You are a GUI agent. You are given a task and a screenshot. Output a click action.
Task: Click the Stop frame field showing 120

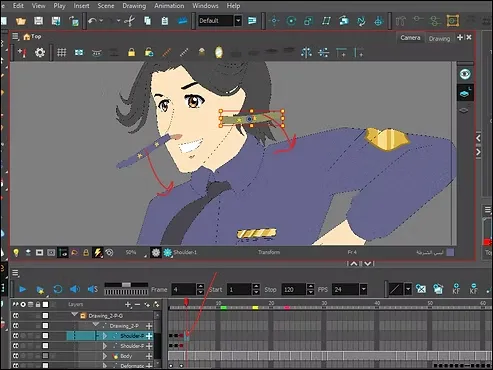click(x=293, y=289)
